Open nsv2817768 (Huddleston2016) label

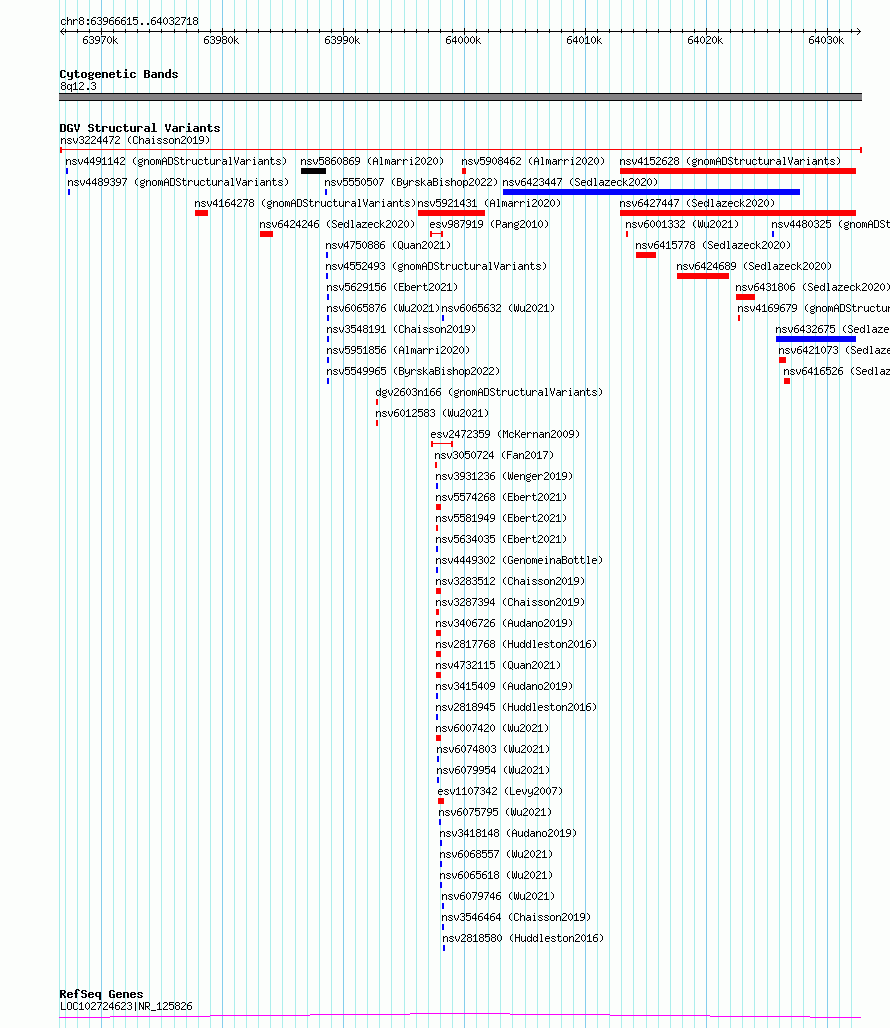tap(516, 644)
